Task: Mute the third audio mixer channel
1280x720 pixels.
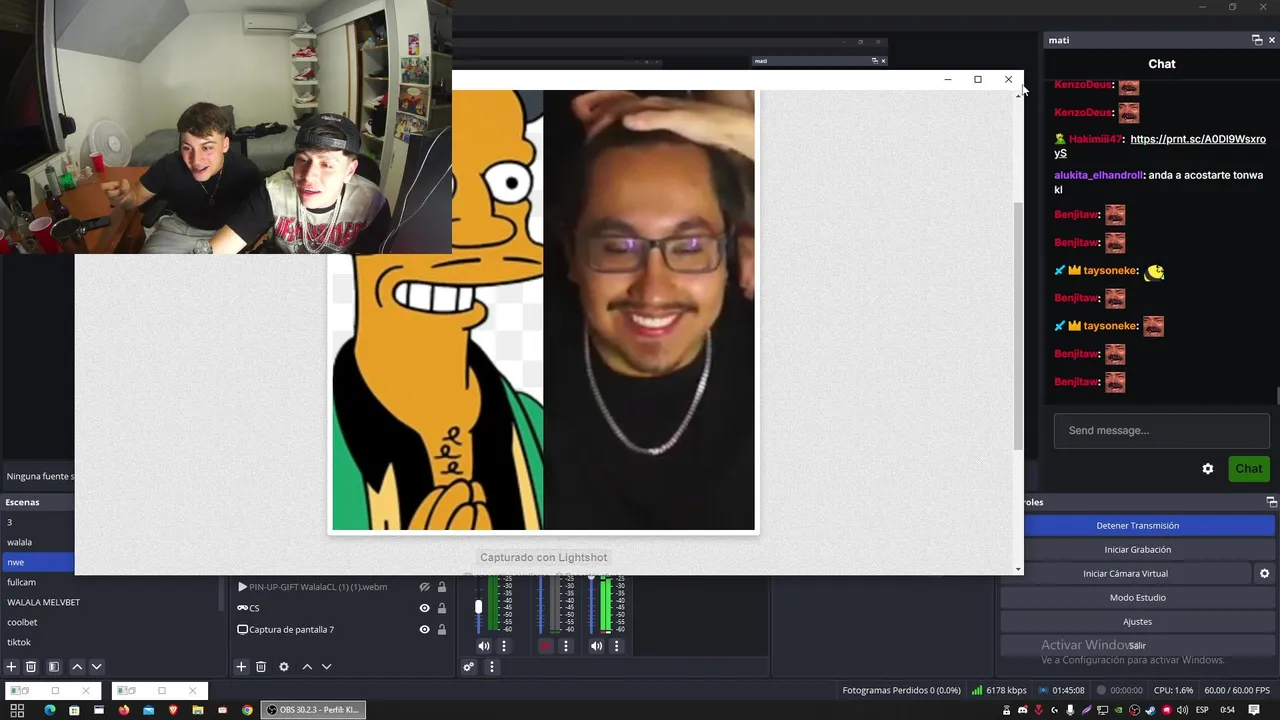Action: pos(596,646)
